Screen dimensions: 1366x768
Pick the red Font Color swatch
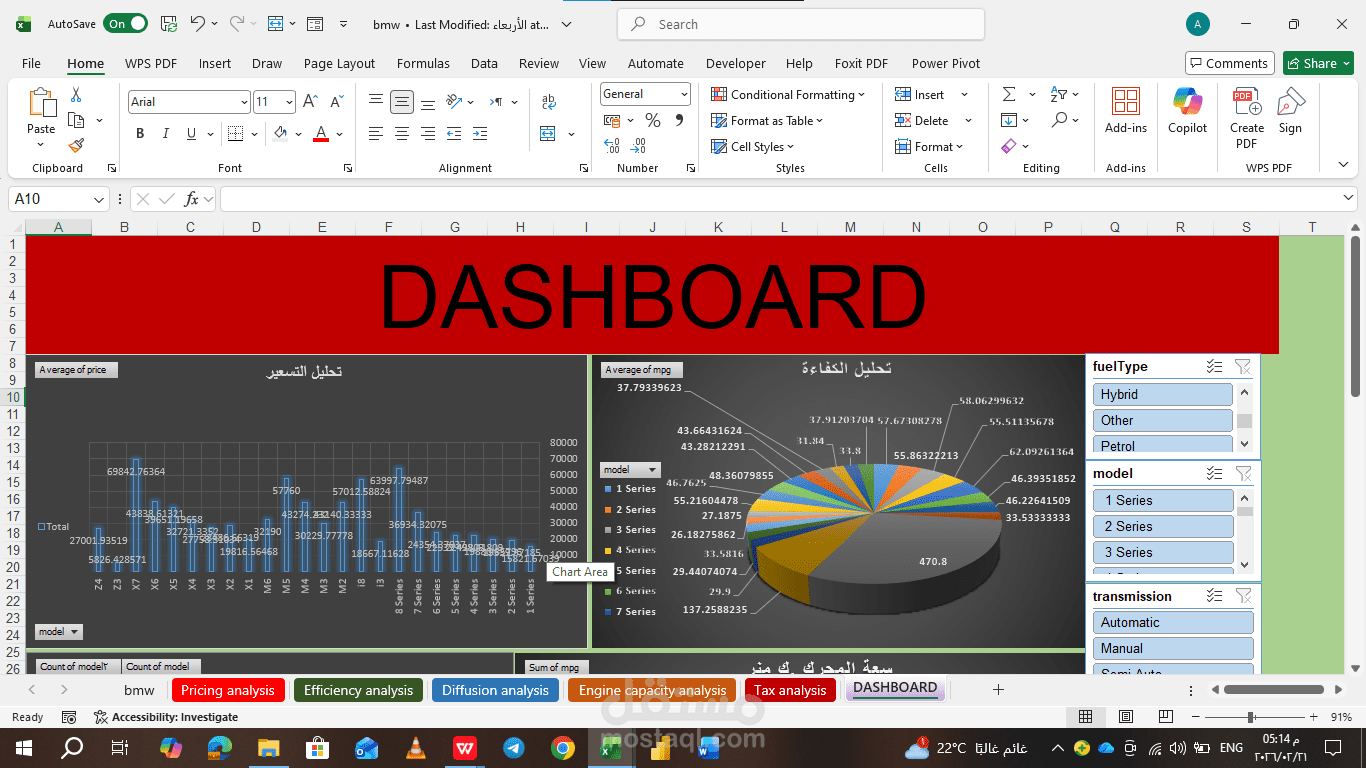pyautogui.click(x=321, y=134)
